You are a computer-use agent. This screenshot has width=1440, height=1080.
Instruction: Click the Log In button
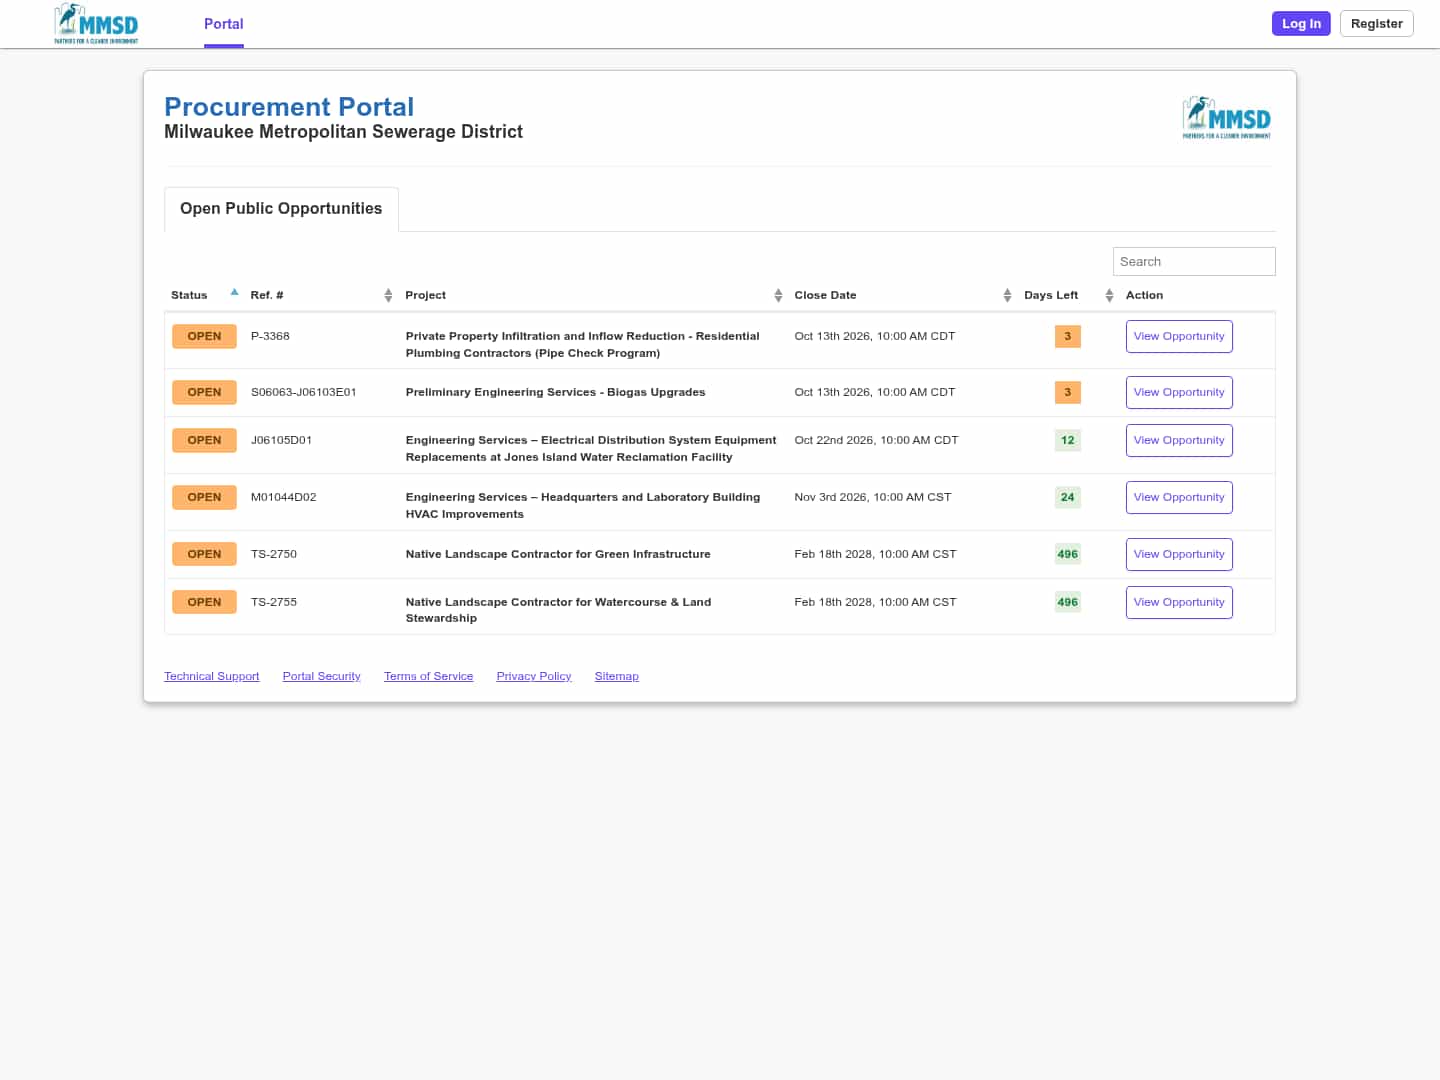pyautogui.click(x=1301, y=24)
